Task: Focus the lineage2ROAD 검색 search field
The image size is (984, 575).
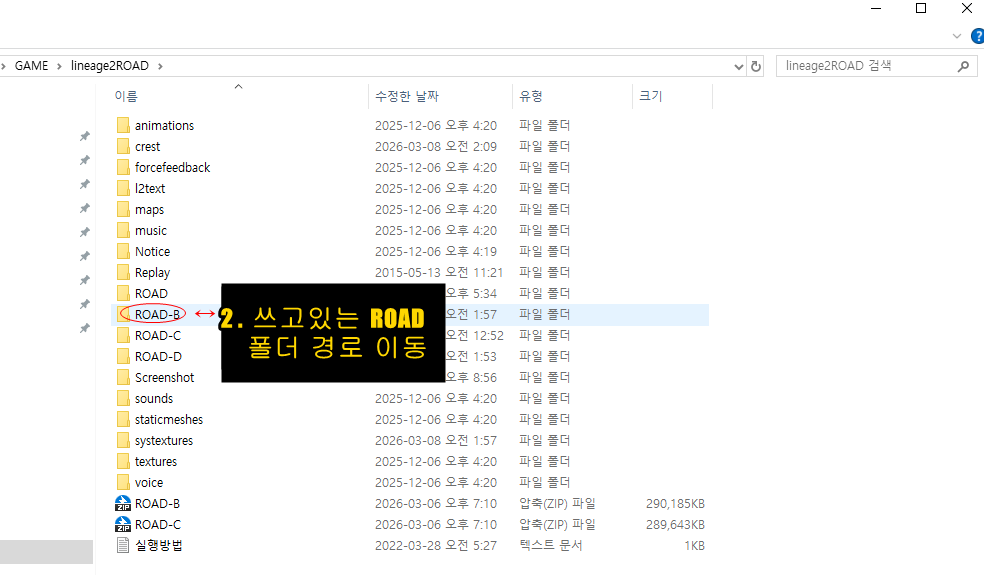Action: coord(865,66)
